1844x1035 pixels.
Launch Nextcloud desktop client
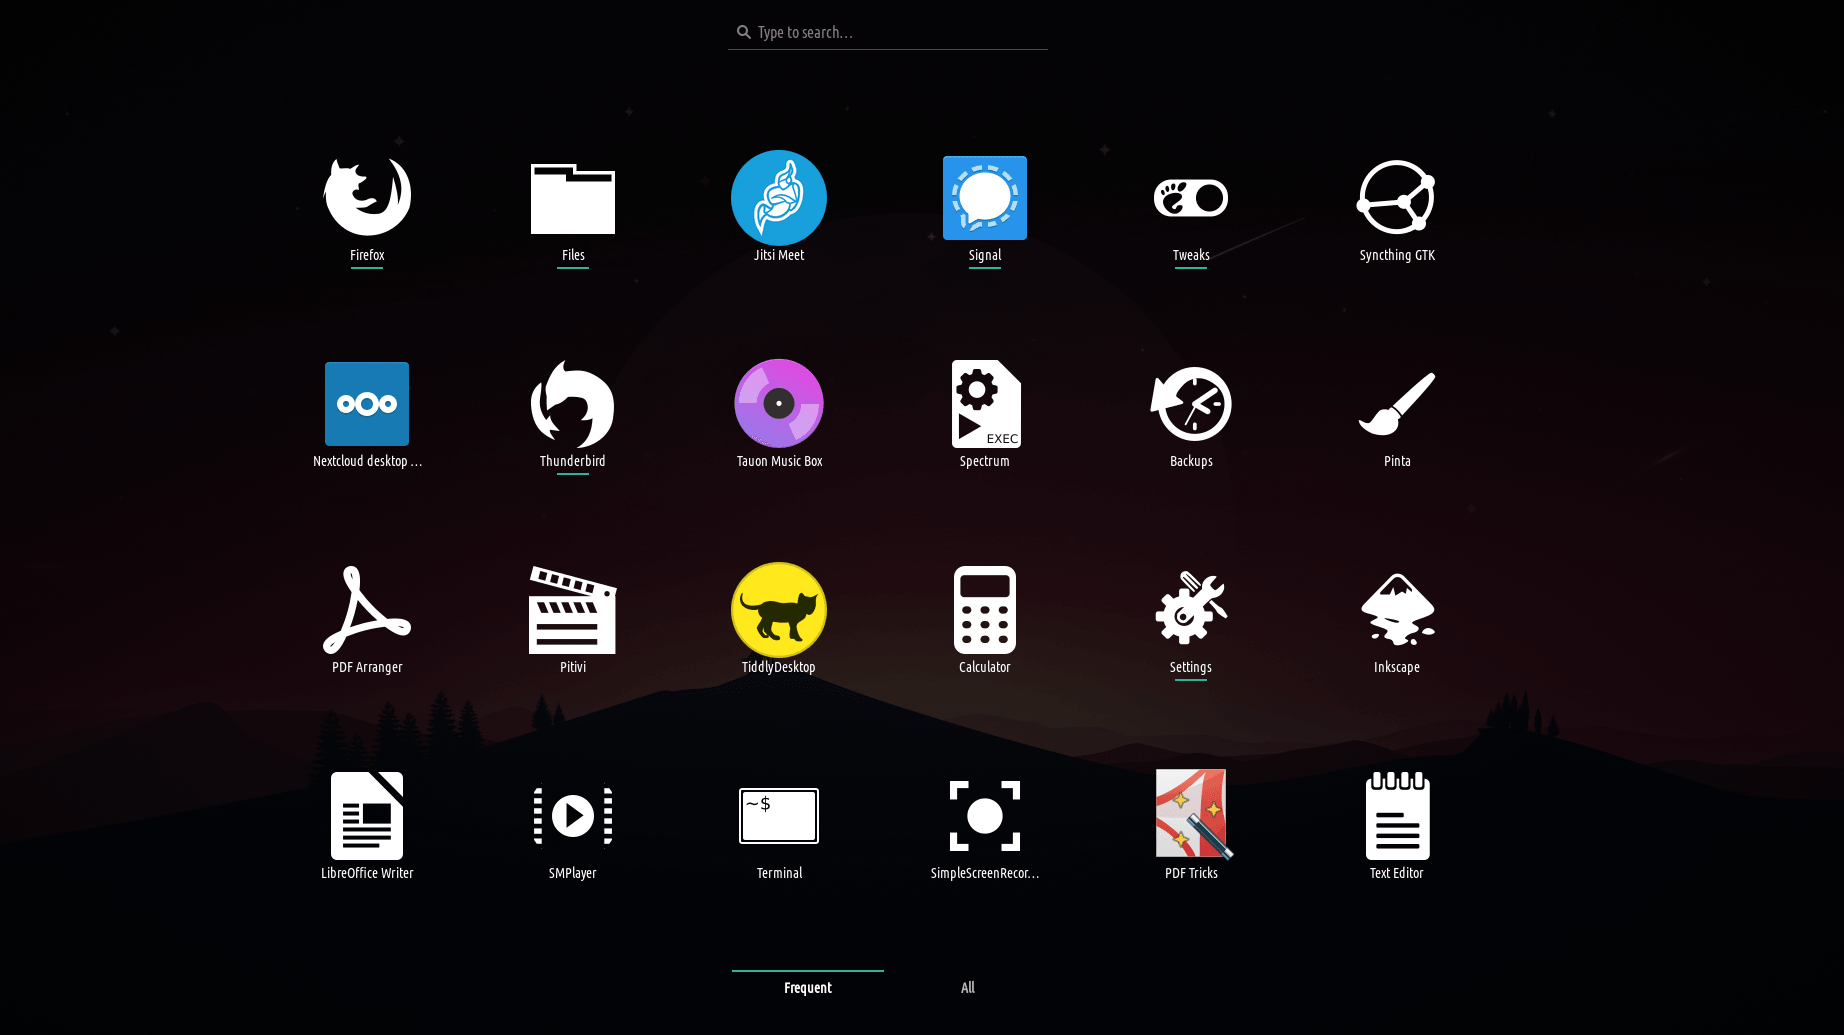click(x=367, y=404)
